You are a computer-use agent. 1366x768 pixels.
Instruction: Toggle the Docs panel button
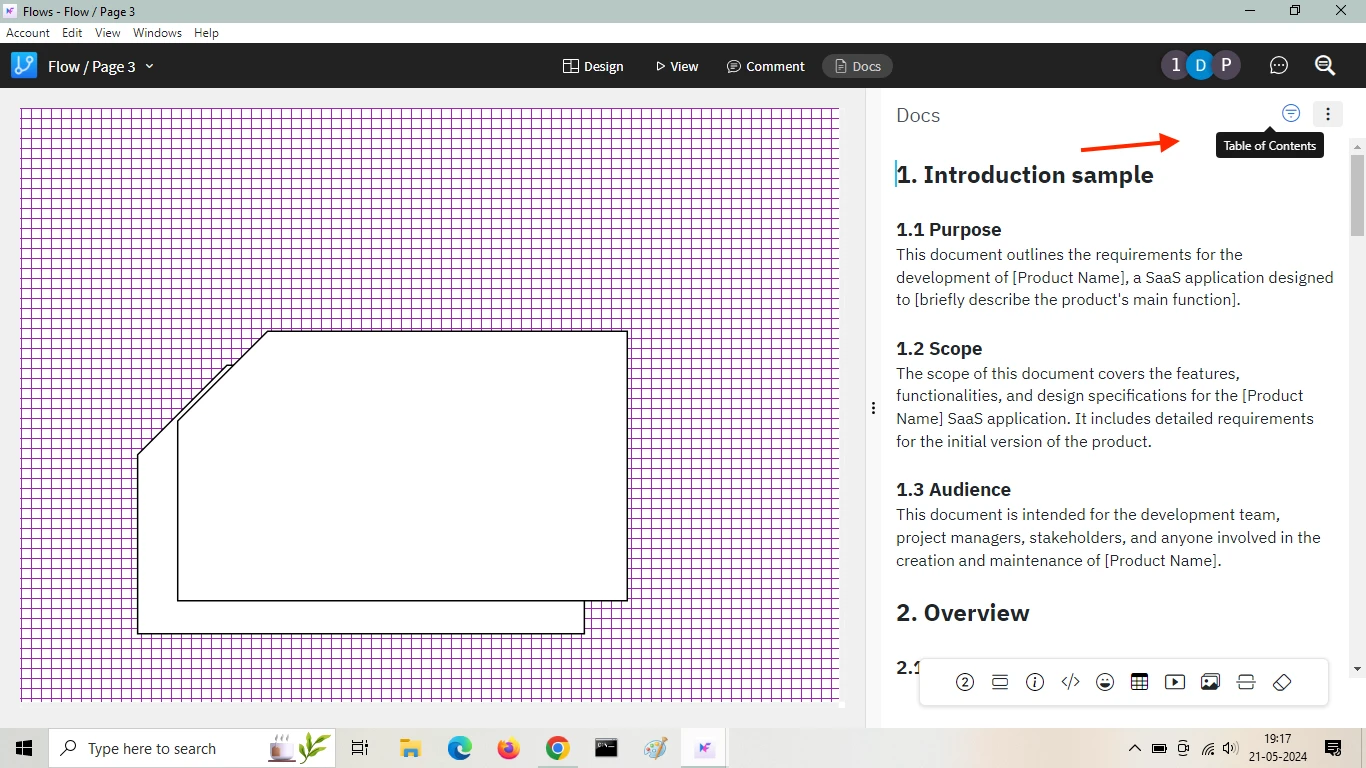[856, 66]
